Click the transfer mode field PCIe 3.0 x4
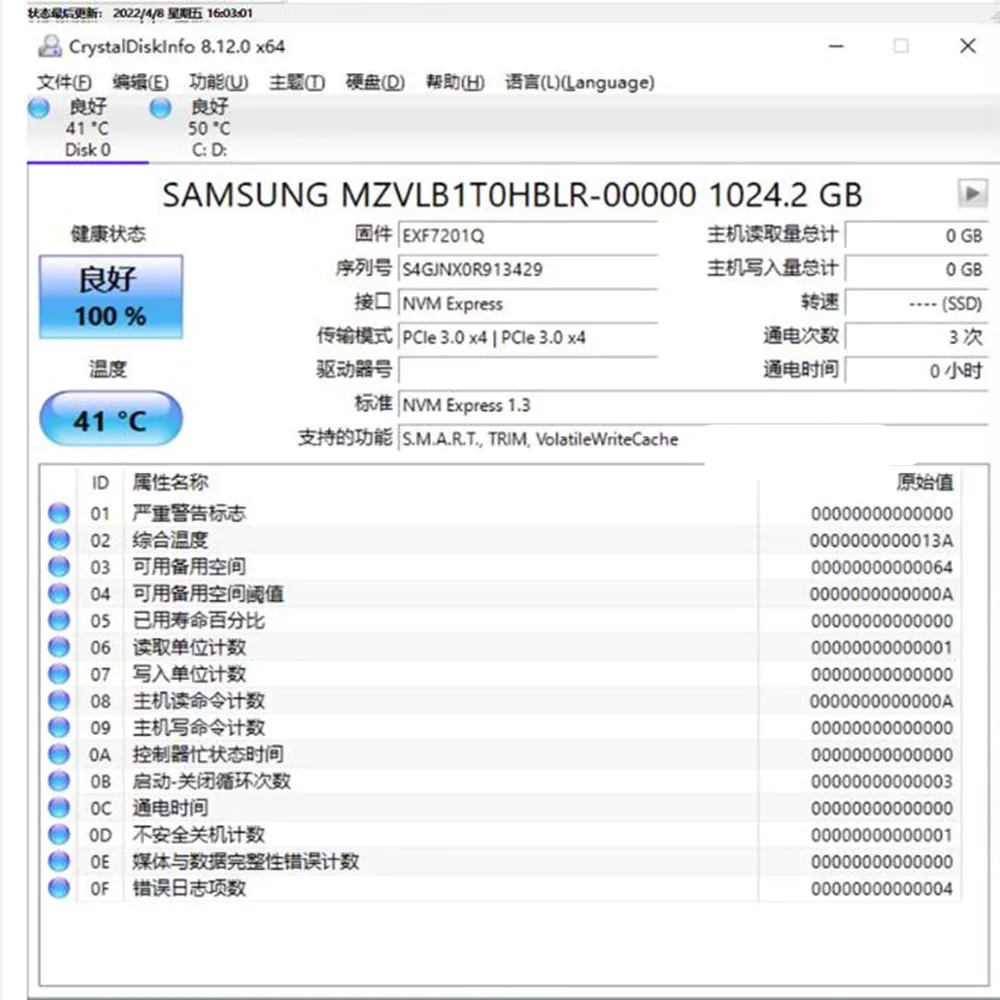Screen dimensions: 1000x1000 (528, 337)
